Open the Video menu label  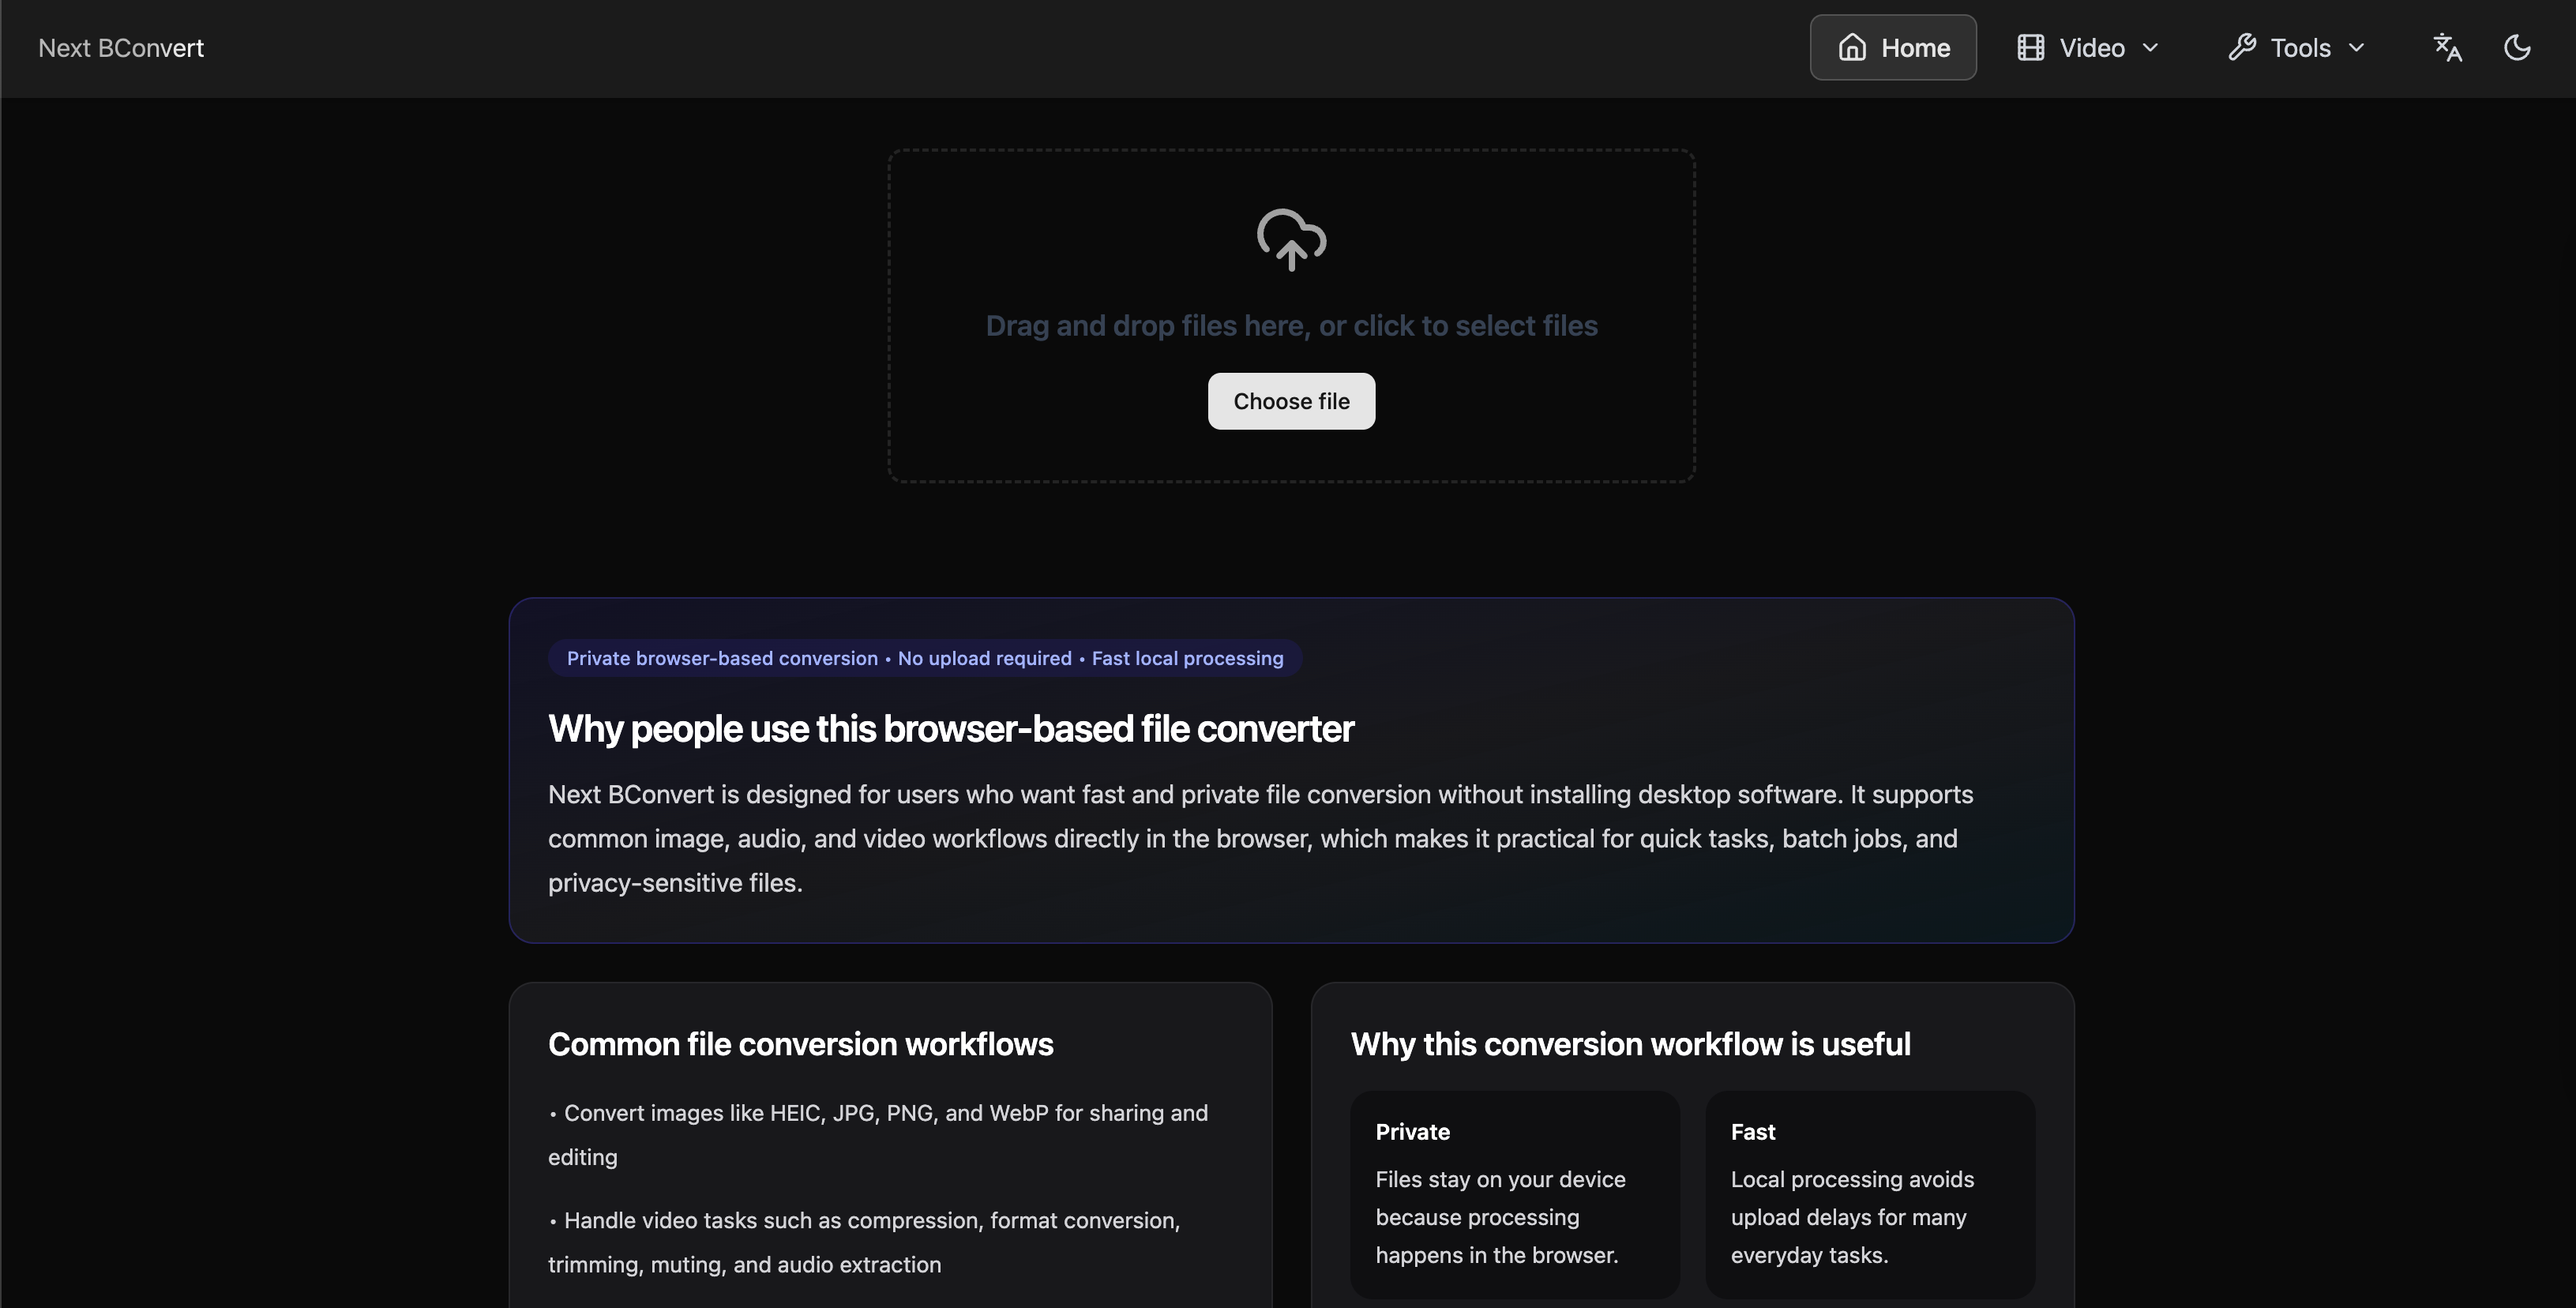pyautogui.click(x=2091, y=48)
